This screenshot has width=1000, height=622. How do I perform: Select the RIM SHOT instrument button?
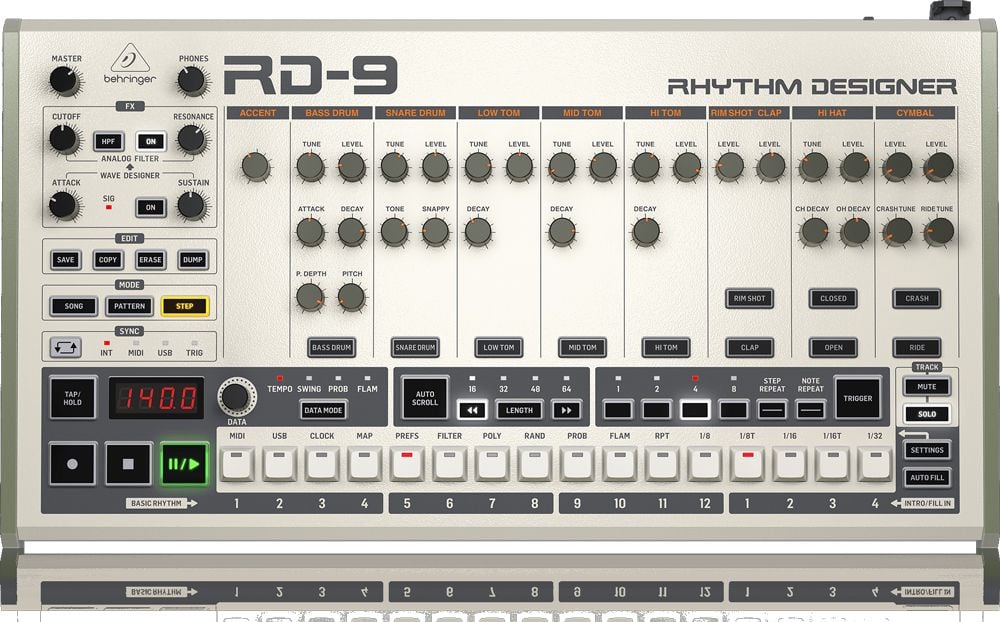pyautogui.click(x=749, y=299)
